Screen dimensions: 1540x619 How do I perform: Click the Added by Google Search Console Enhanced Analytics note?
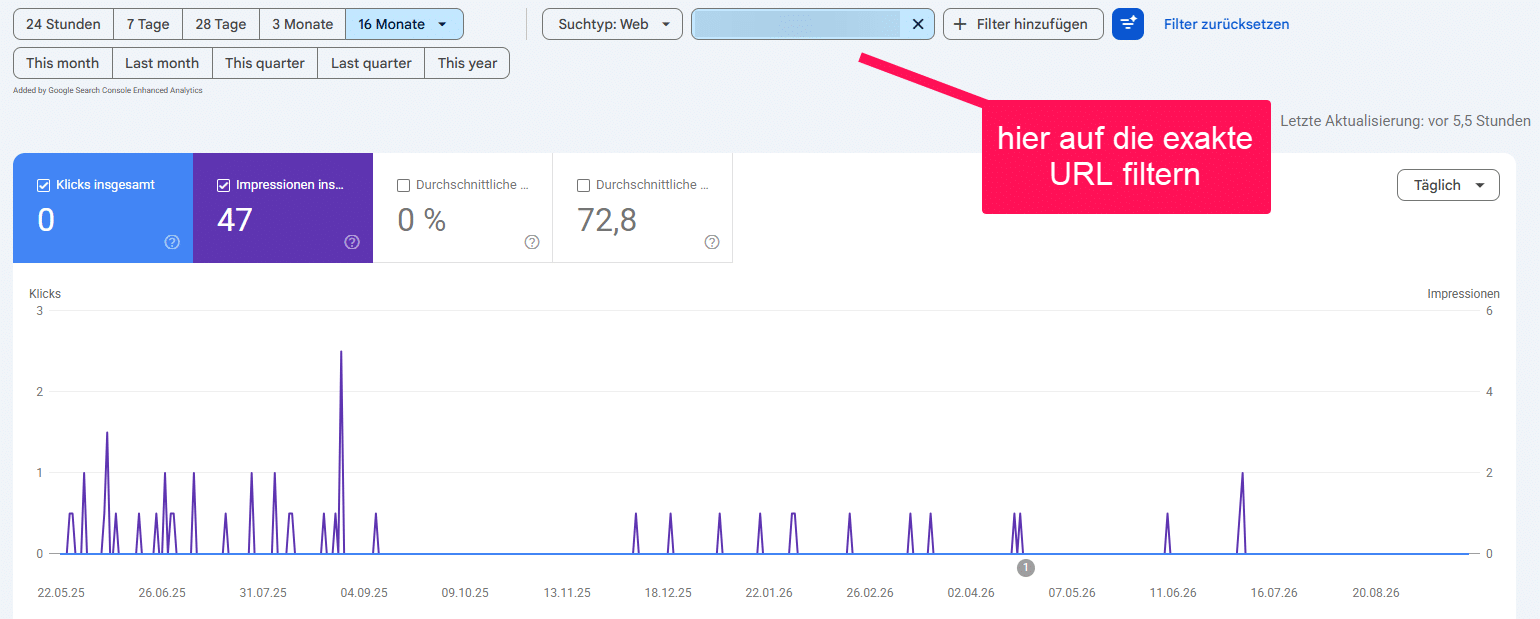pos(108,90)
